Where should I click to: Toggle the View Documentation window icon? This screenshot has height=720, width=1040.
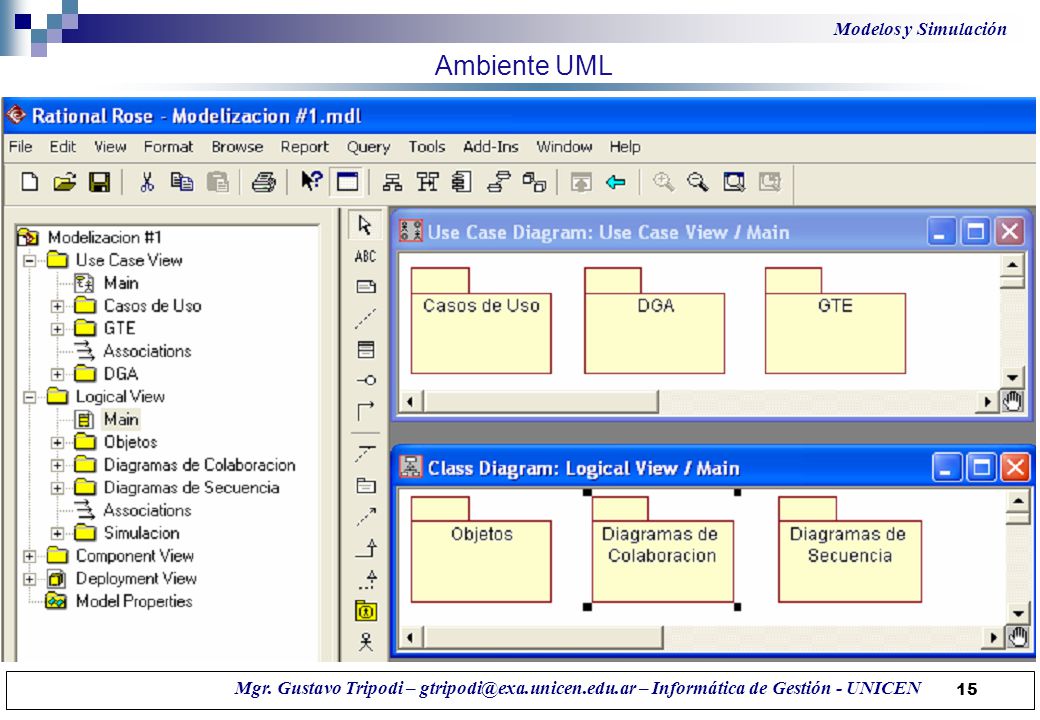coord(347,182)
